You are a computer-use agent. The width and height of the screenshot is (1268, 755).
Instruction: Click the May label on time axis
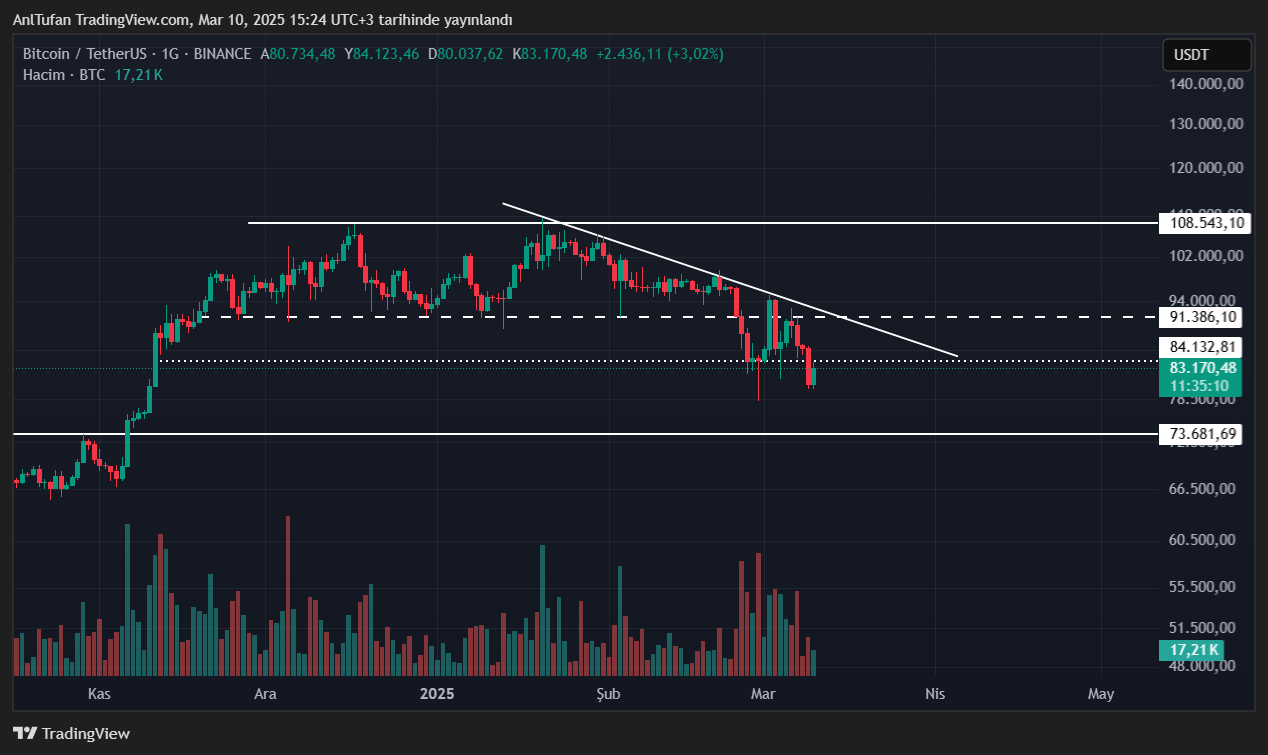(1101, 693)
